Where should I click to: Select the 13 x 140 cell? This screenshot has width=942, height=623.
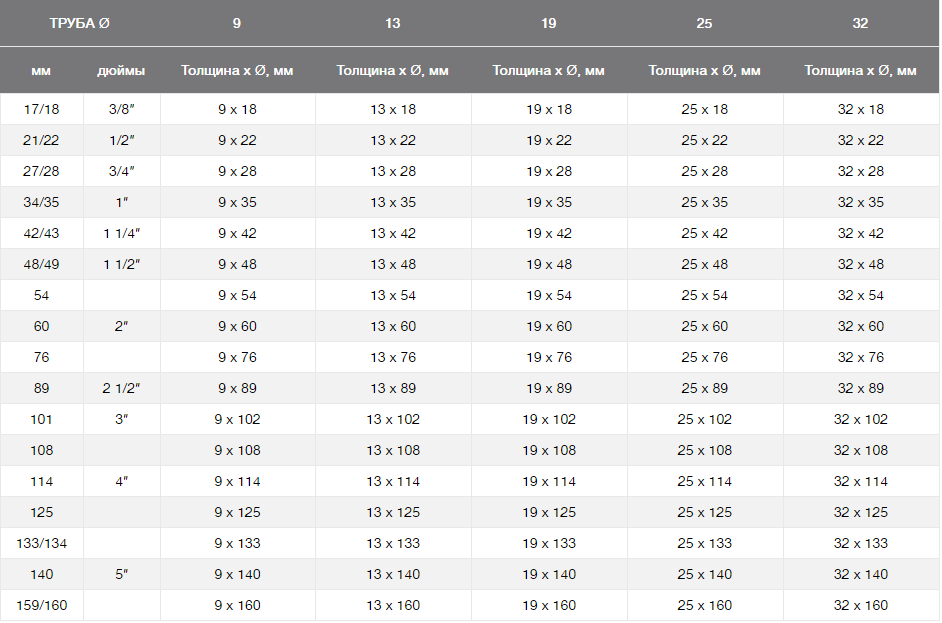[393, 574]
